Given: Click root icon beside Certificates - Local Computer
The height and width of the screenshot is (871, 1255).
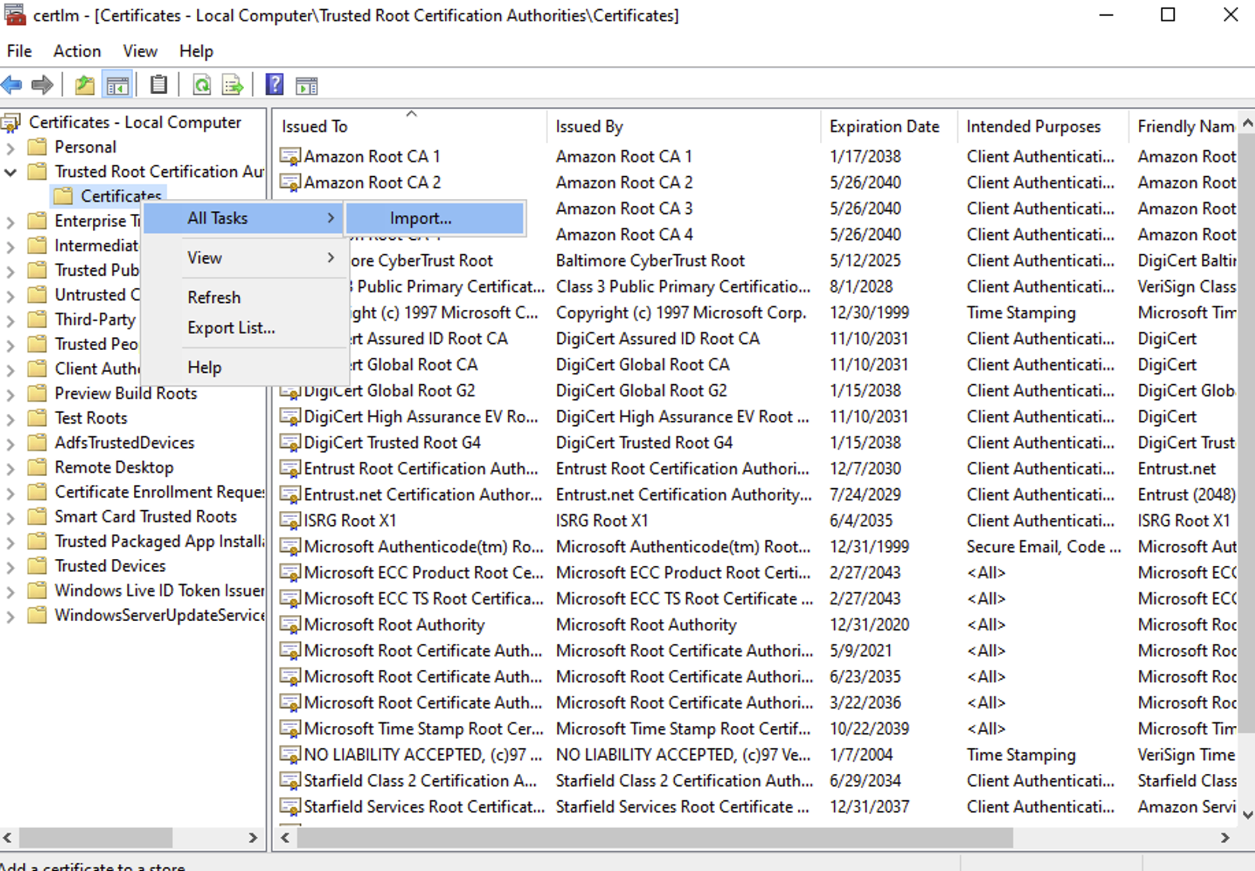Looking at the screenshot, I should click(11, 122).
